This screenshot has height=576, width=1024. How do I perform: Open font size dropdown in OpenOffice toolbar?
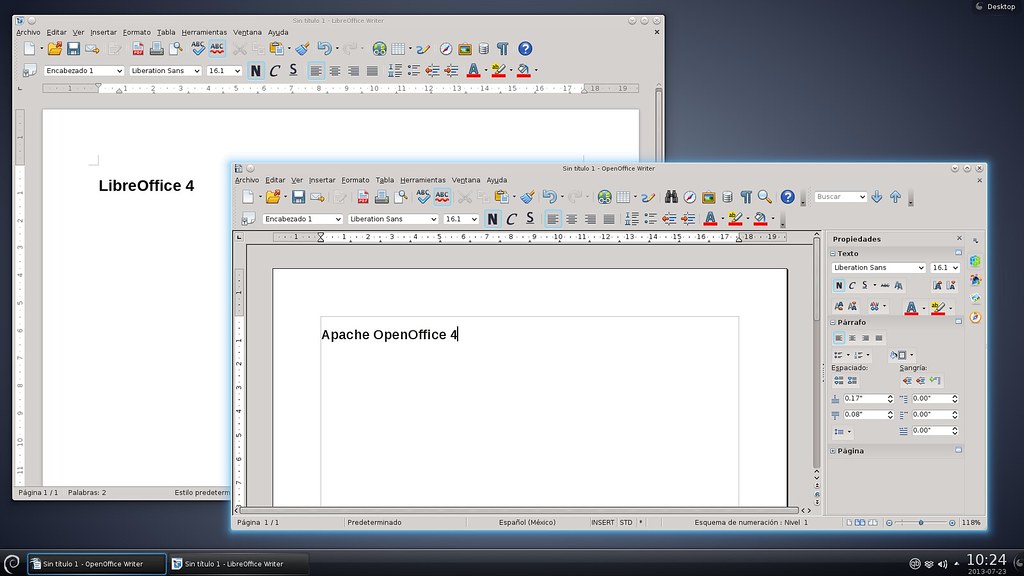tap(474, 219)
